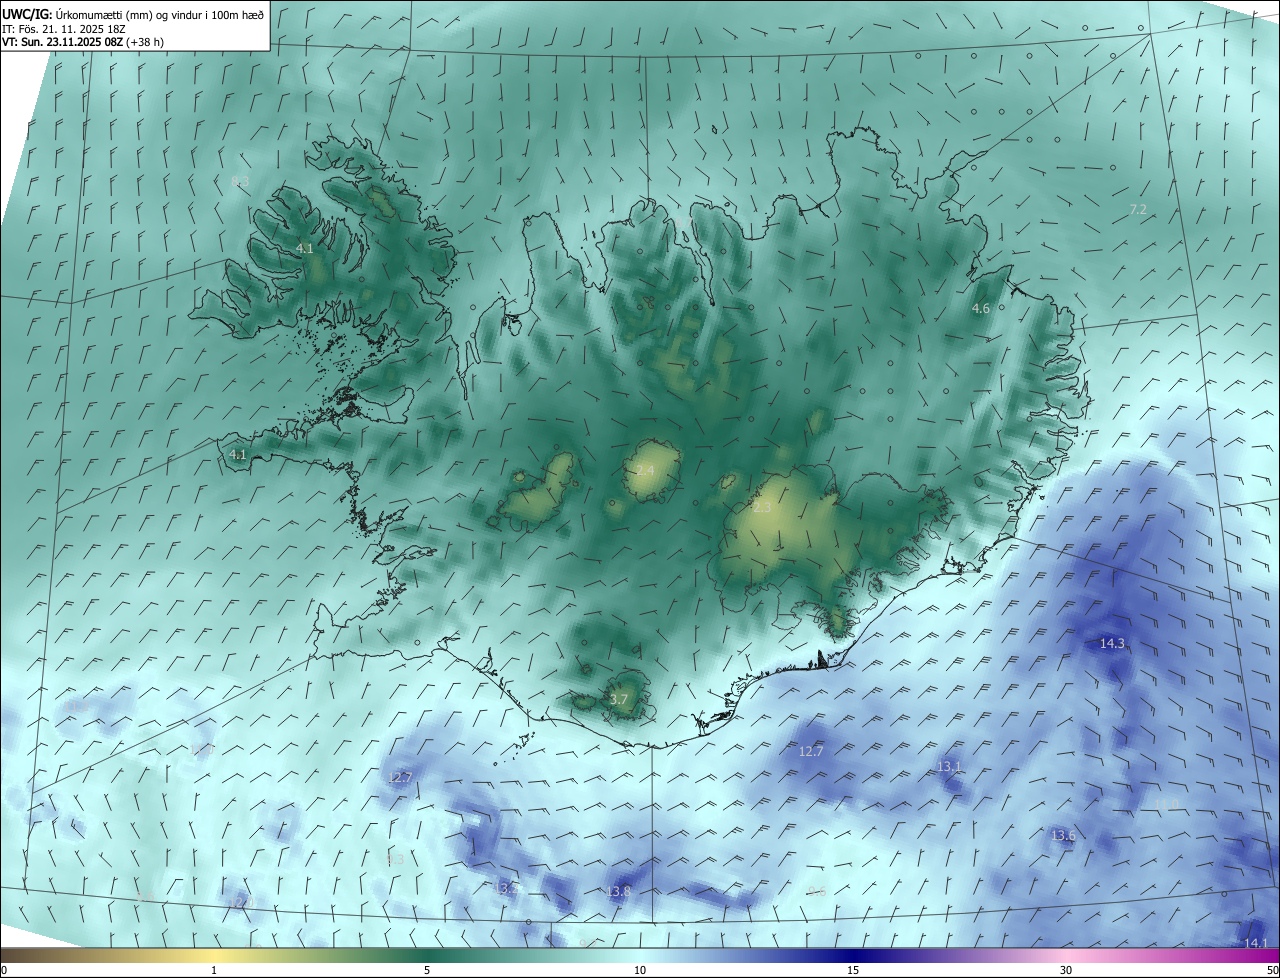Click the colorbar tick label 50
This screenshot has height=978, width=1280.
click(1271, 970)
